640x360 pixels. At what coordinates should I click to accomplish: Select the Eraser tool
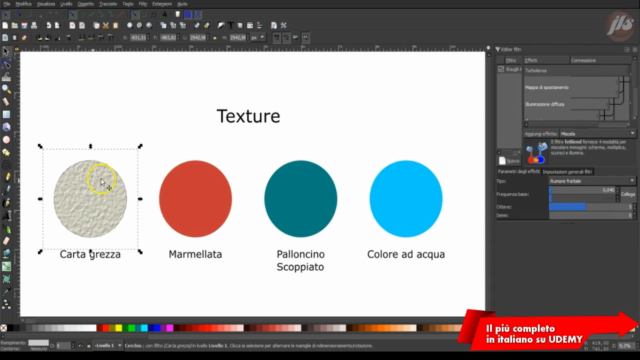pyautogui.click(x=6, y=241)
